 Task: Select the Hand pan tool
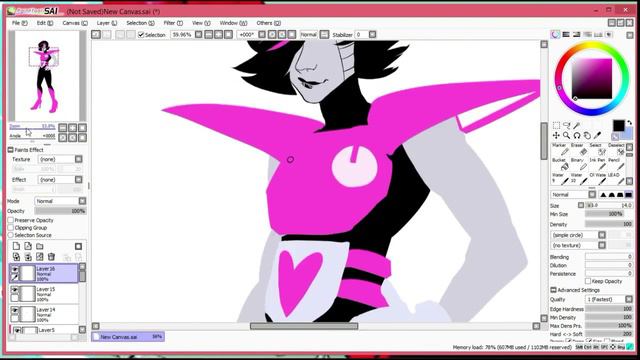pos(587,135)
